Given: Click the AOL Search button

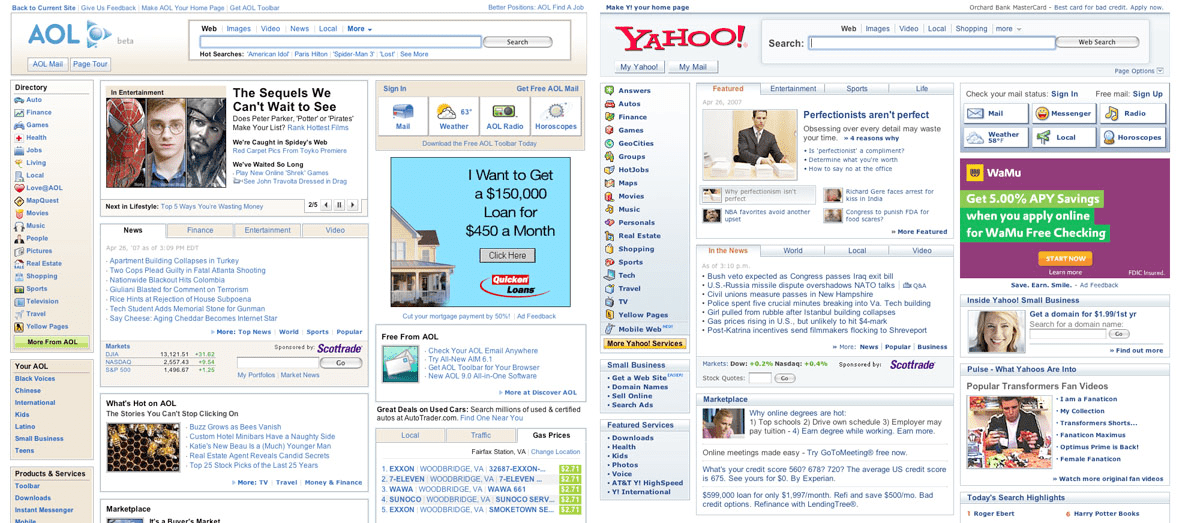Looking at the screenshot, I should tap(517, 42).
